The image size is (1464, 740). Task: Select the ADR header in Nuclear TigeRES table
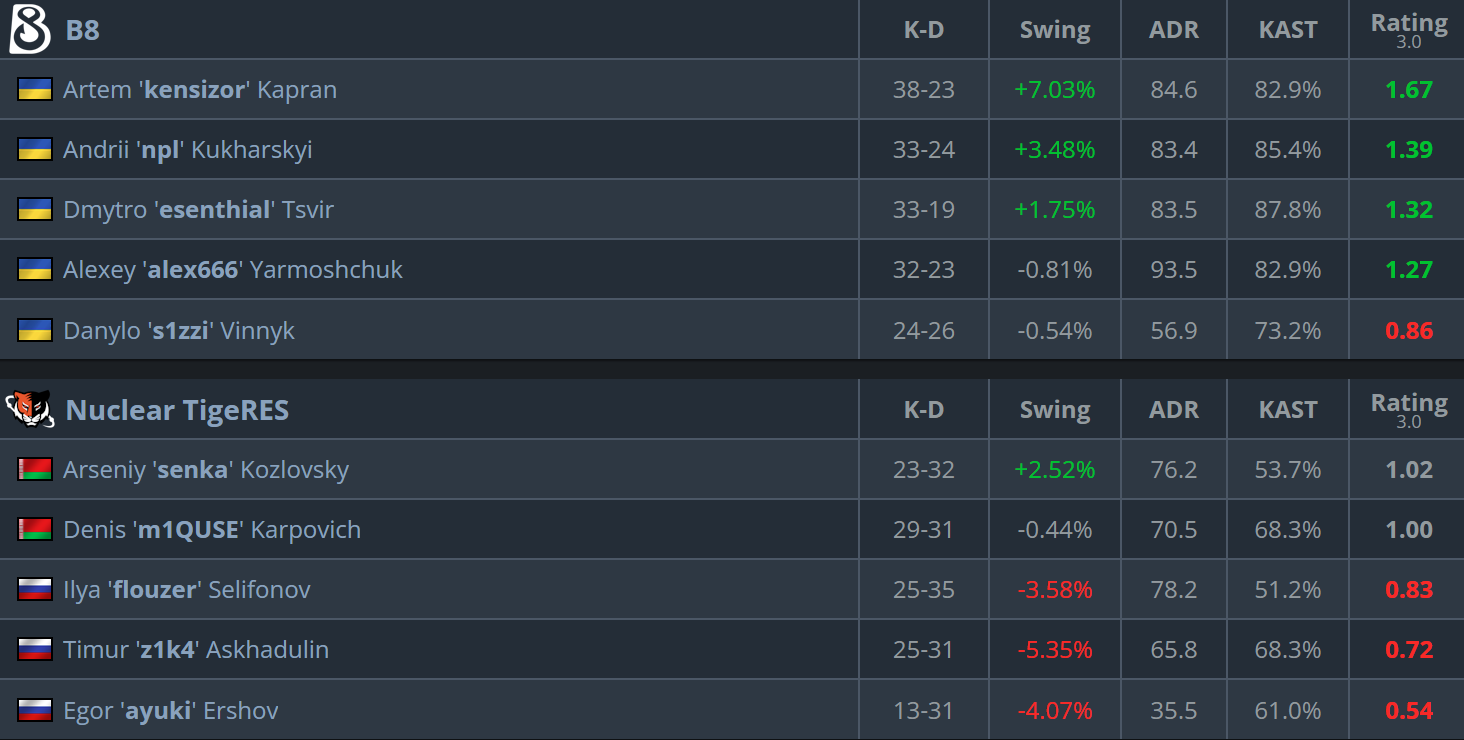pyautogui.click(x=1174, y=410)
